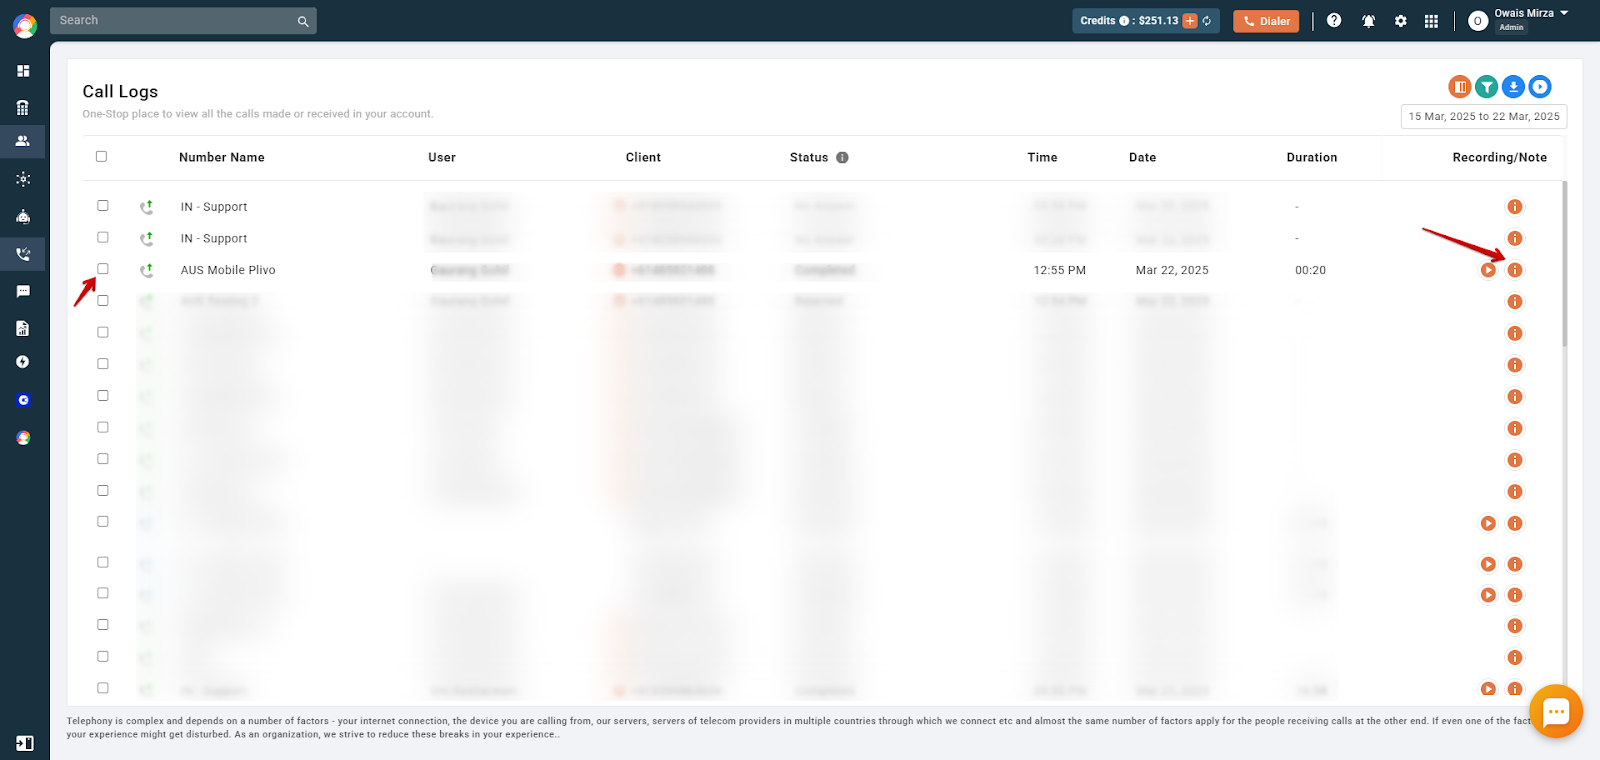Image resolution: width=1600 pixels, height=760 pixels.
Task: Click the Dialer button
Action: [x=1266, y=21]
